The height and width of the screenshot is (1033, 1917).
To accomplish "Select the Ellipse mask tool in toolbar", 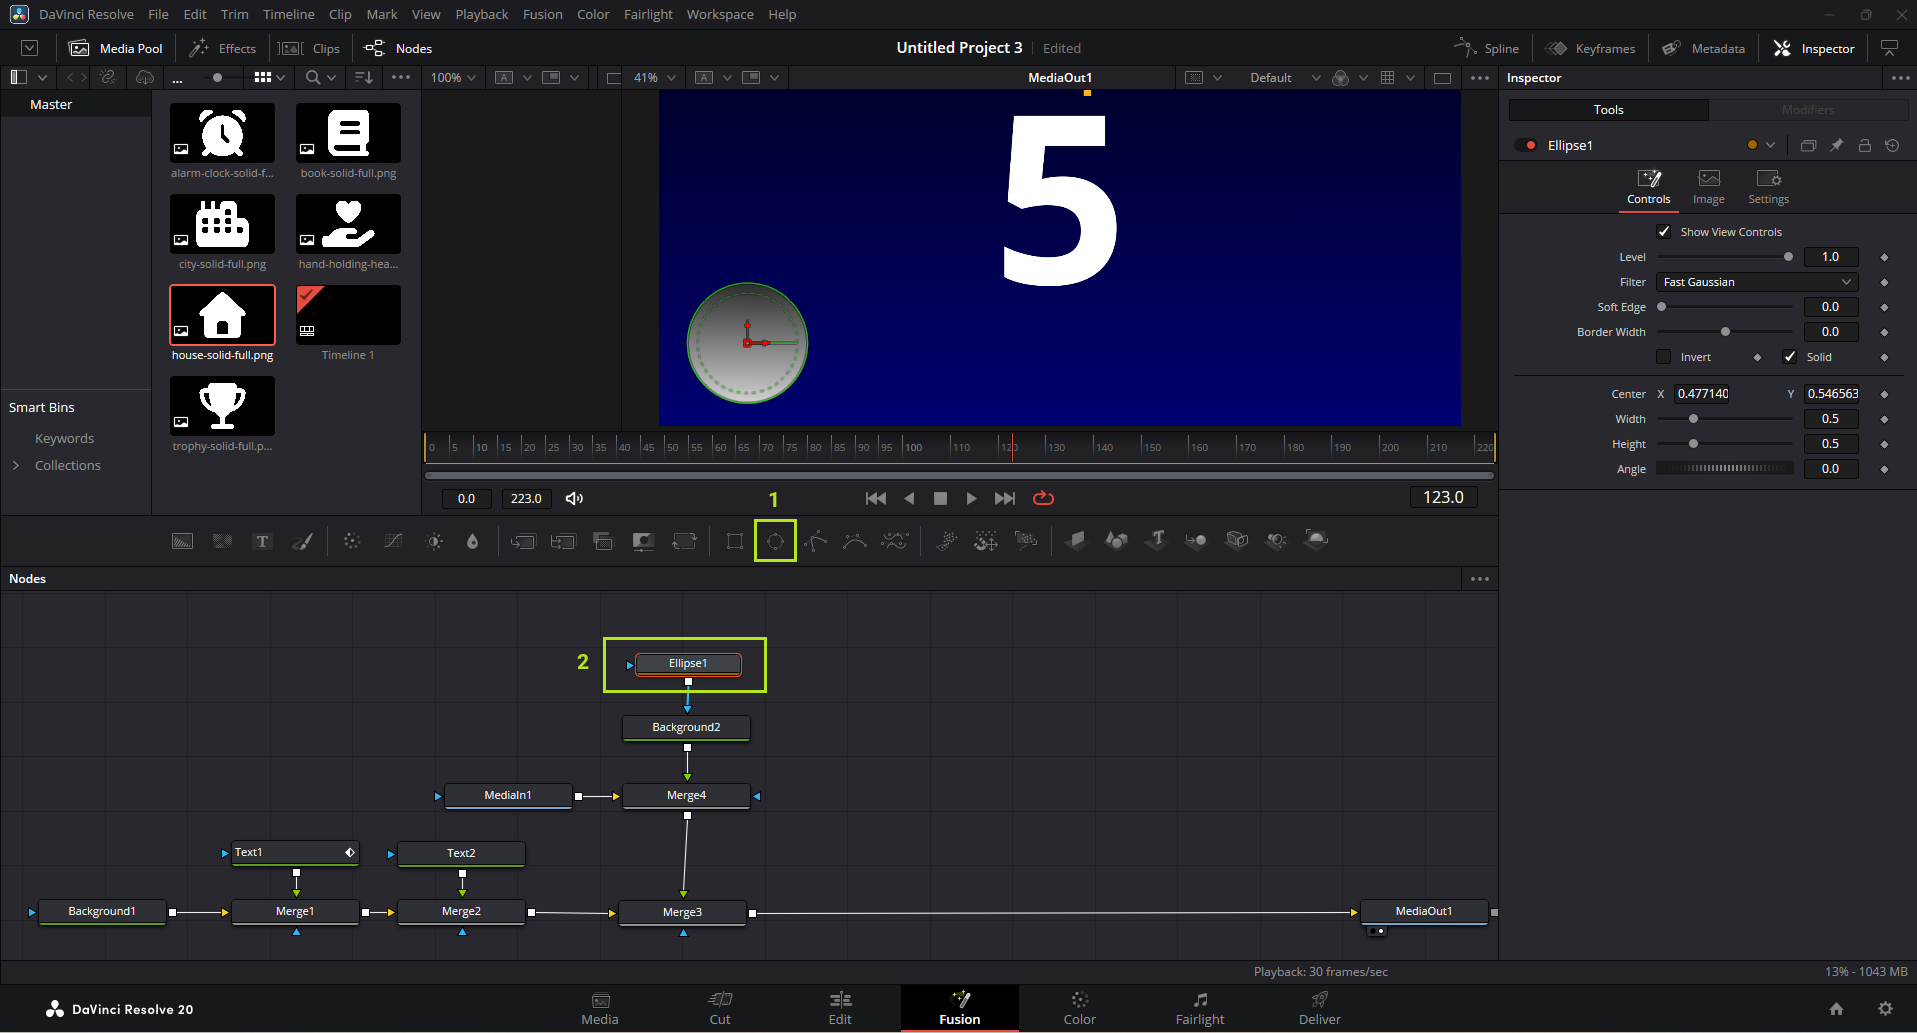I will point(775,541).
